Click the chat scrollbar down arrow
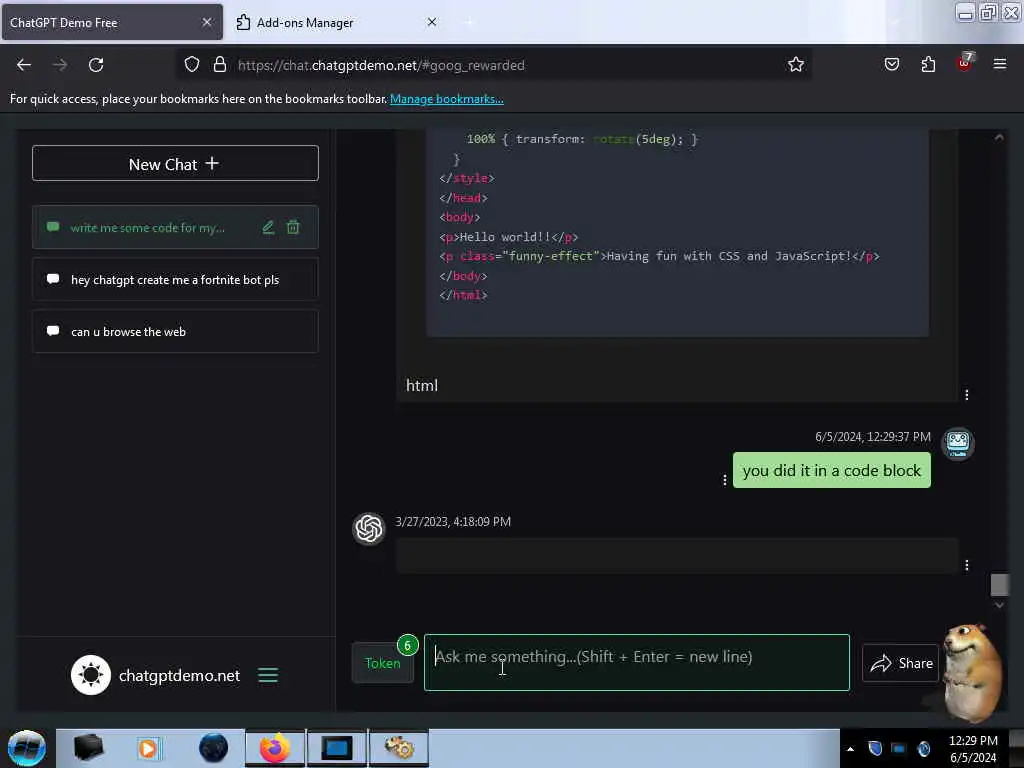The width and height of the screenshot is (1024, 768). click(999, 605)
